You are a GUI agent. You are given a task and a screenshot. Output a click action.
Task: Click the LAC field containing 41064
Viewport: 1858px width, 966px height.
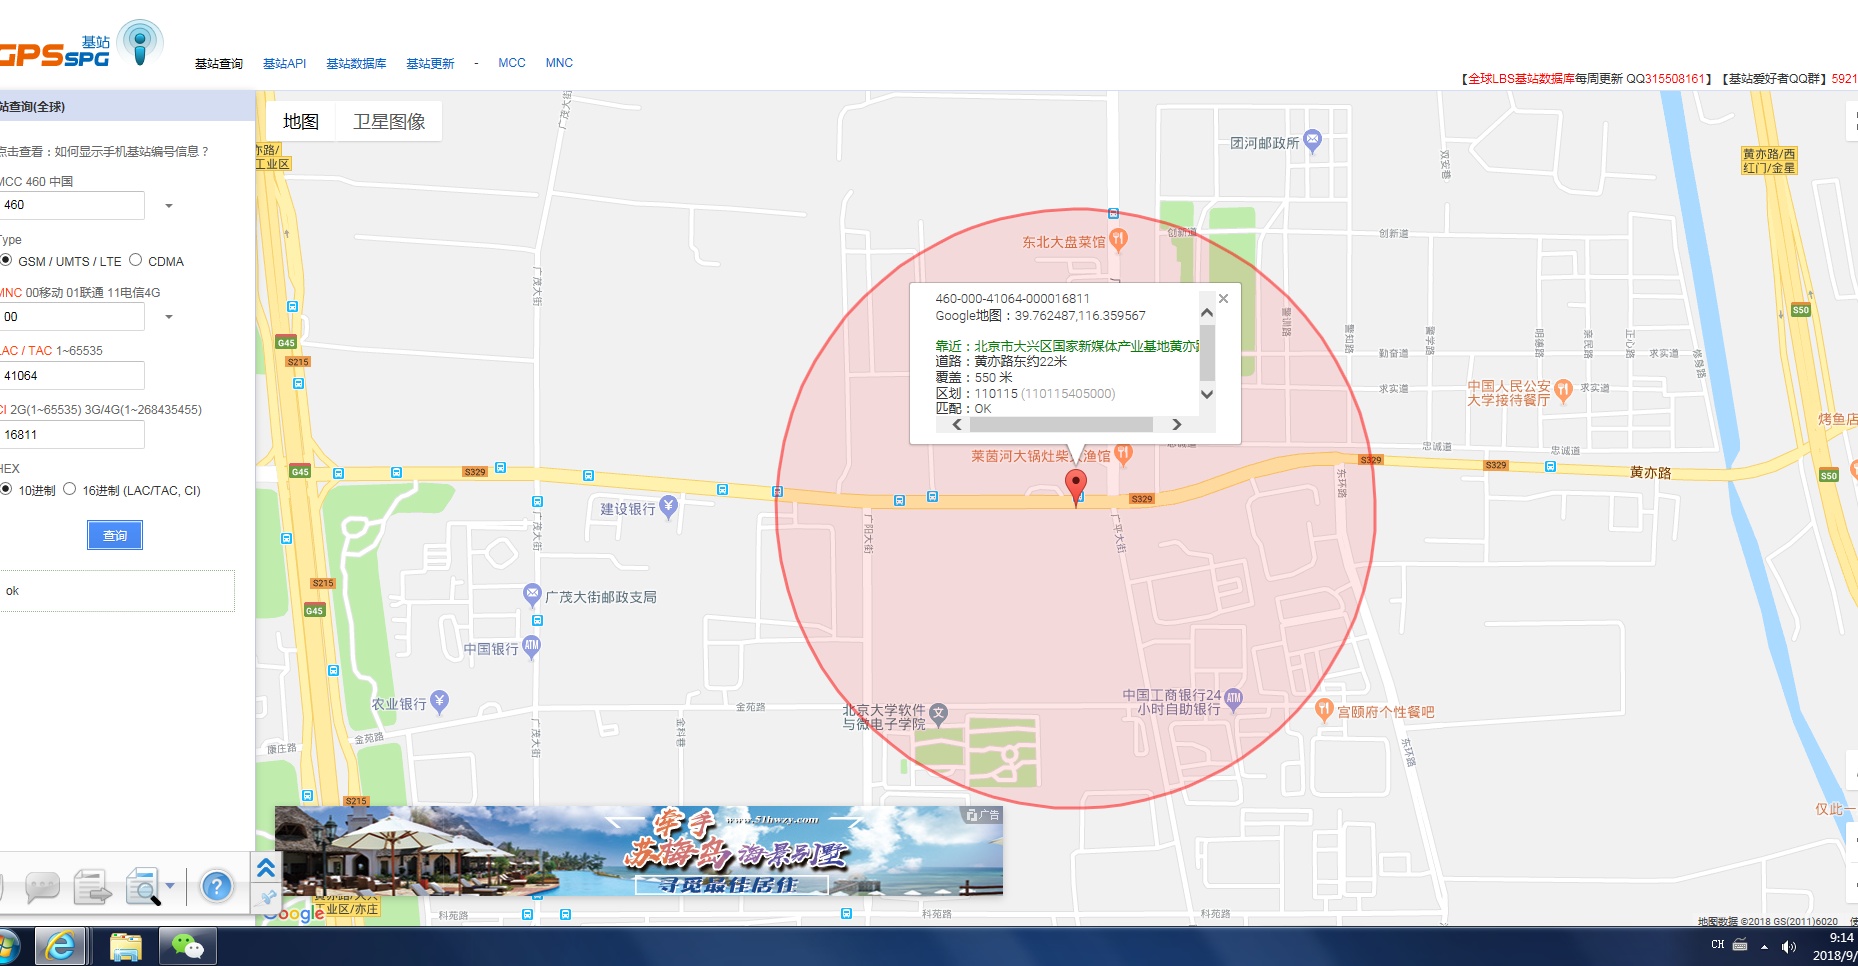72,376
